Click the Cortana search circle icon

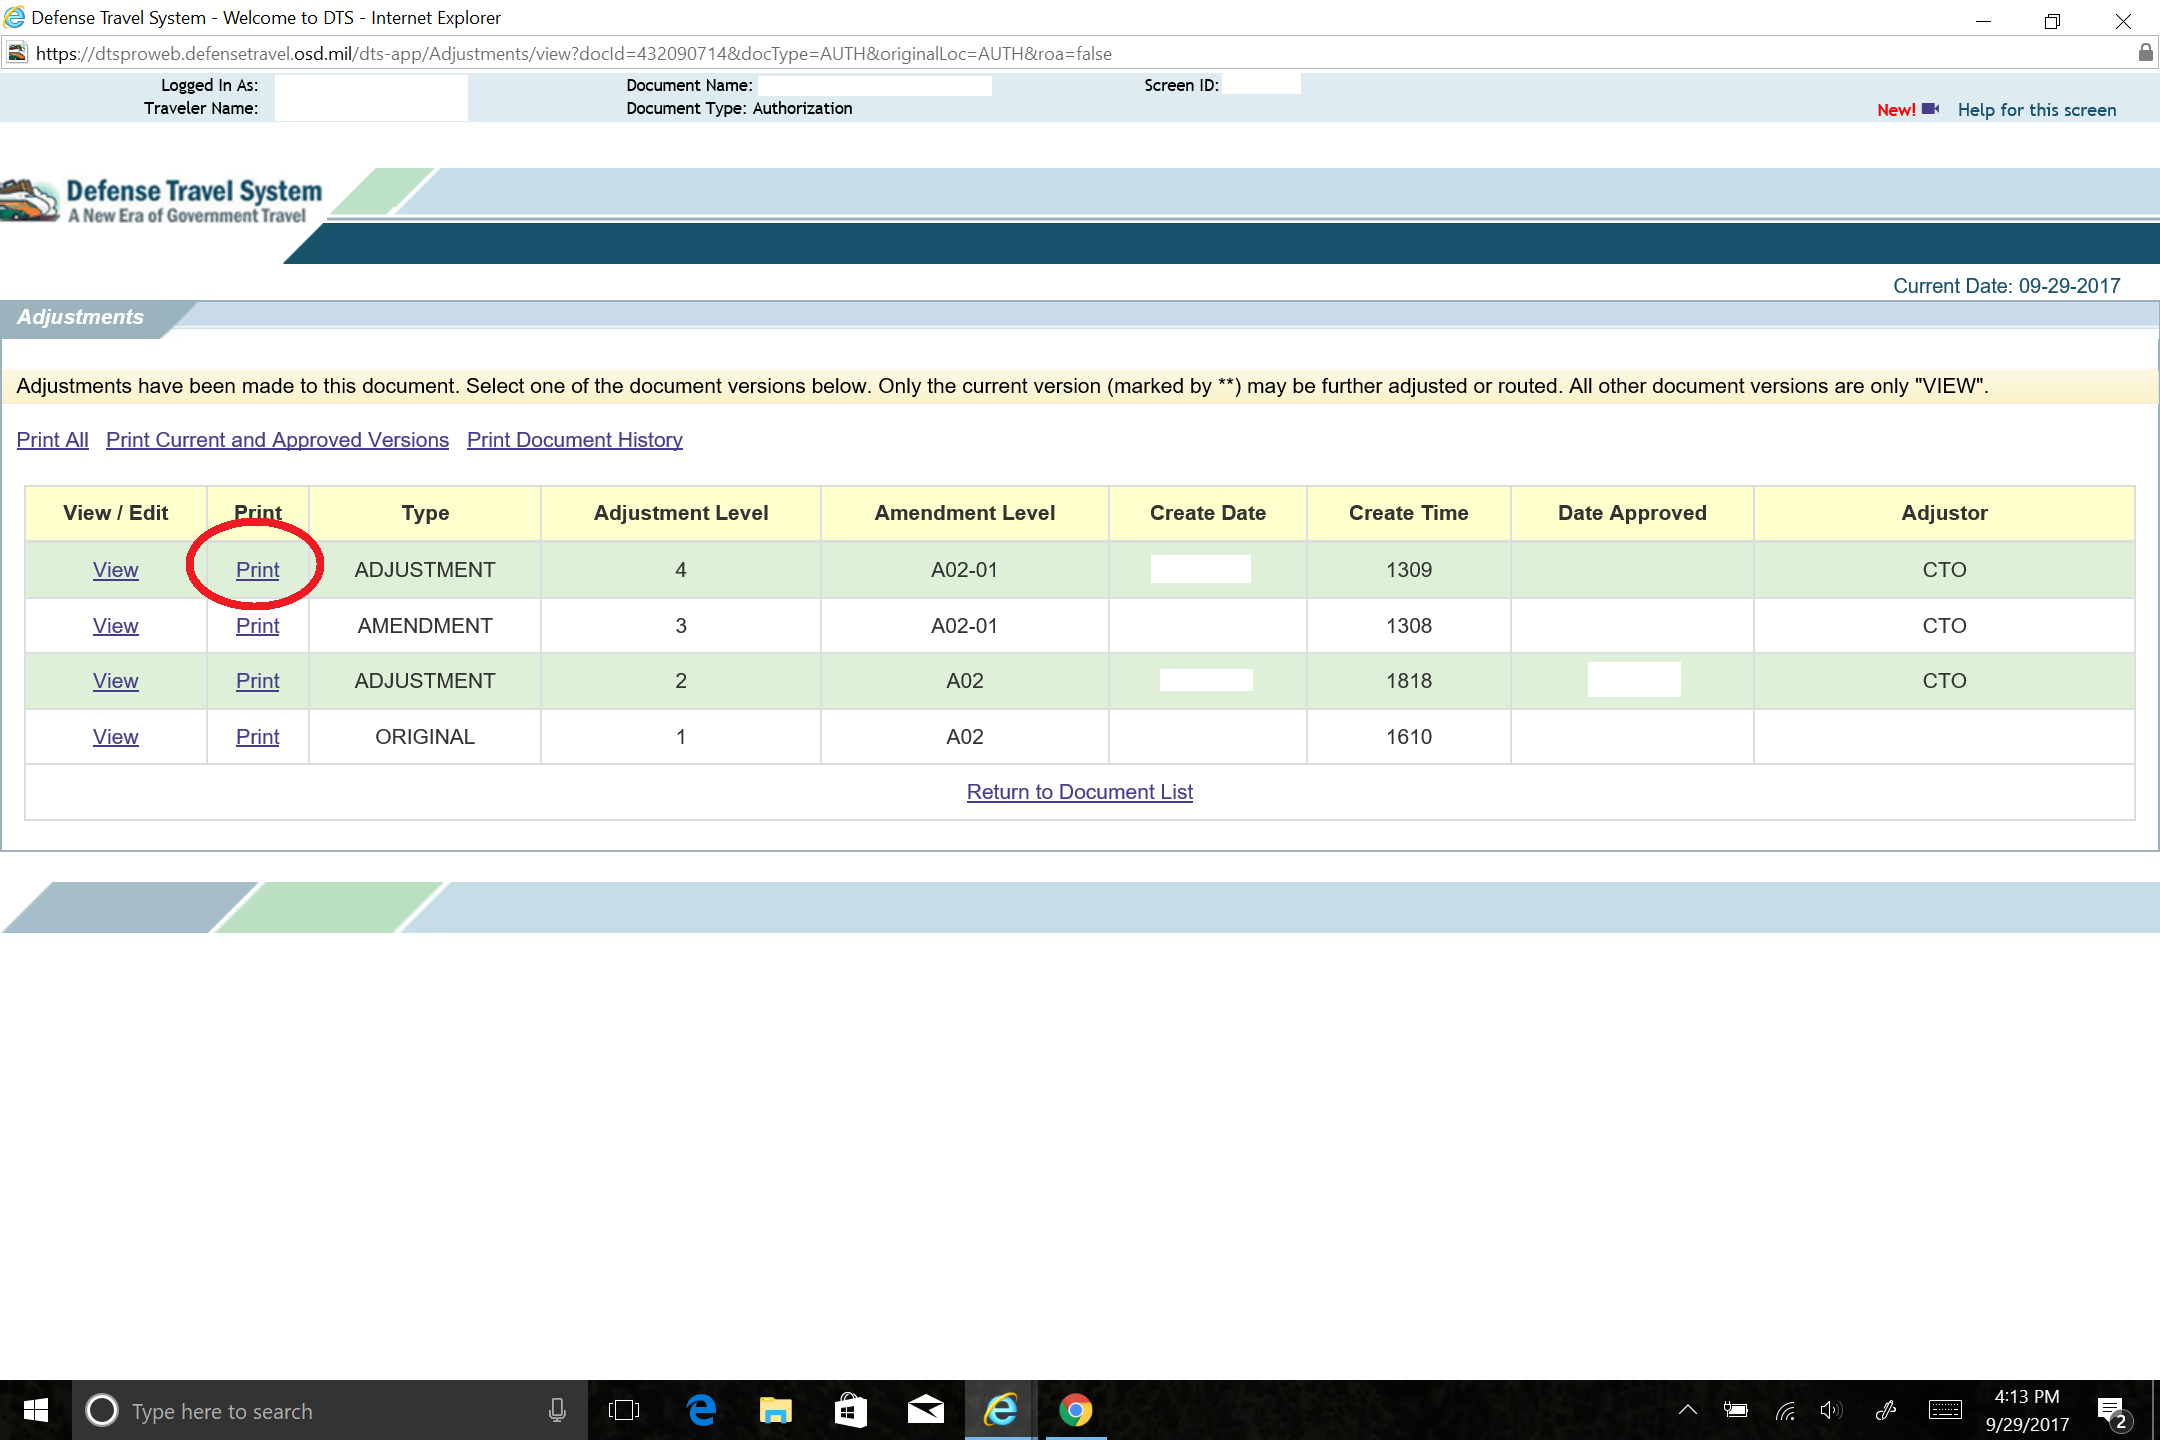click(101, 1410)
